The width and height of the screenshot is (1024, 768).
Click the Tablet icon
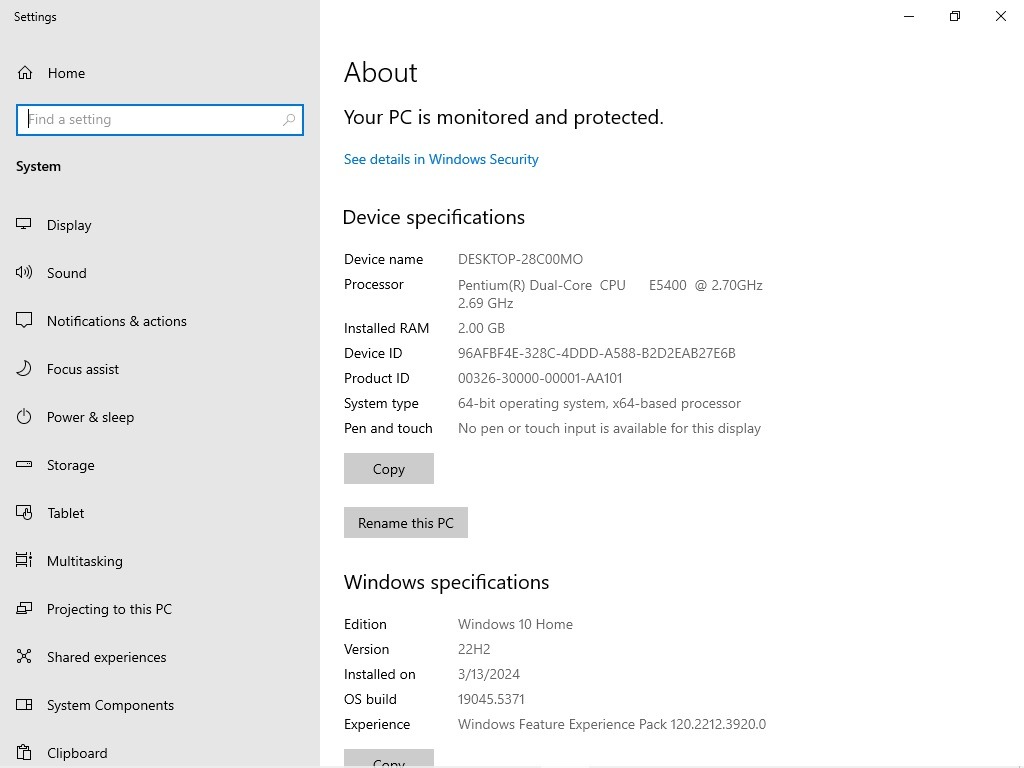click(24, 513)
